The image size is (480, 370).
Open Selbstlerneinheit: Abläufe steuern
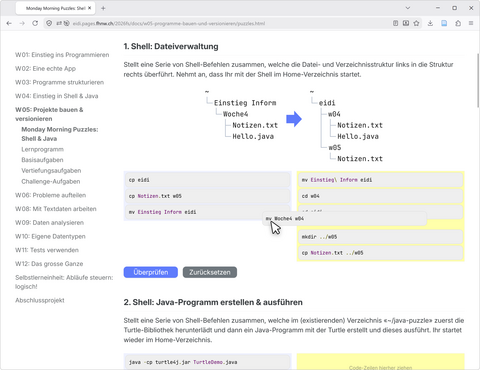tap(64, 282)
